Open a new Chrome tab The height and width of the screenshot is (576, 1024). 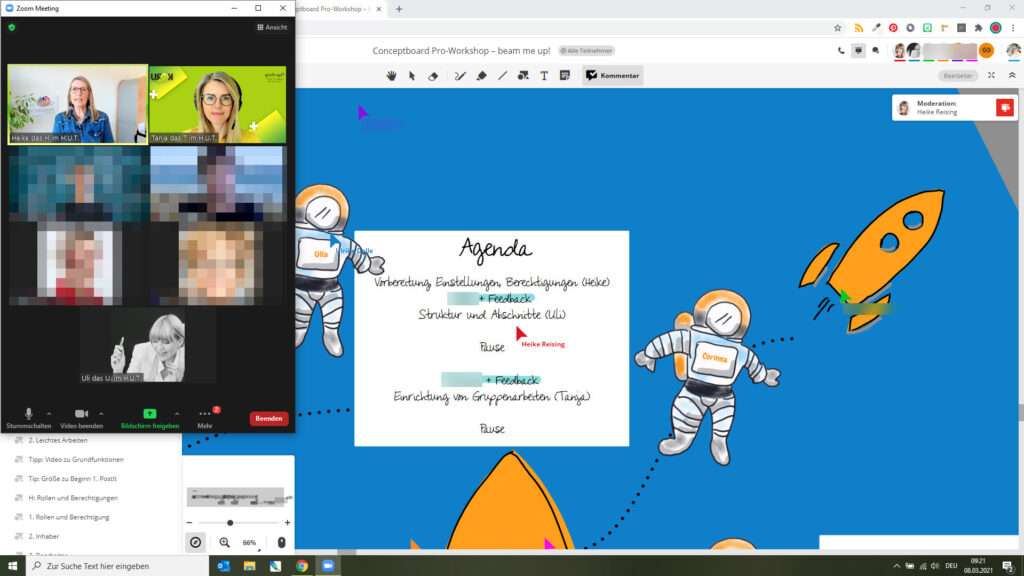[399, 9]
